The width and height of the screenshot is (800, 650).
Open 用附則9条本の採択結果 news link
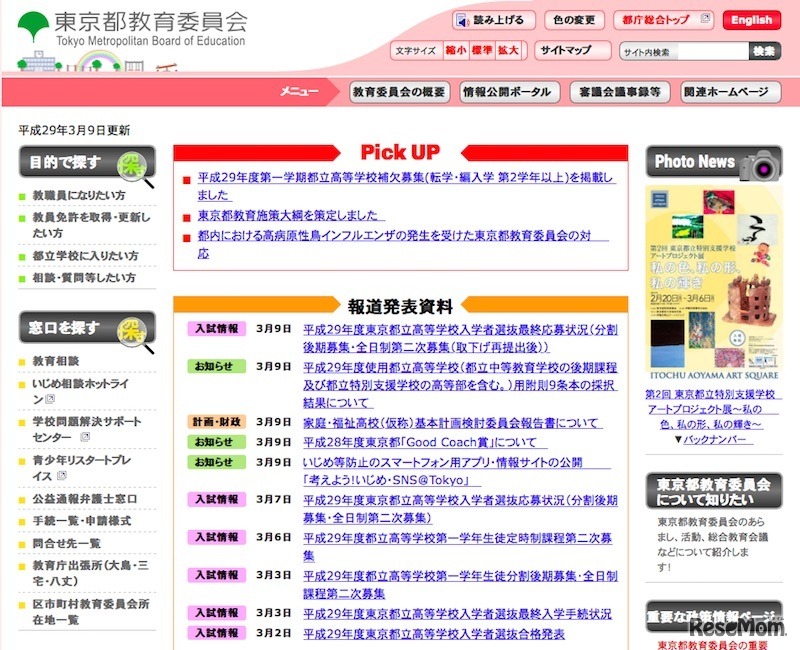(460, 385)
